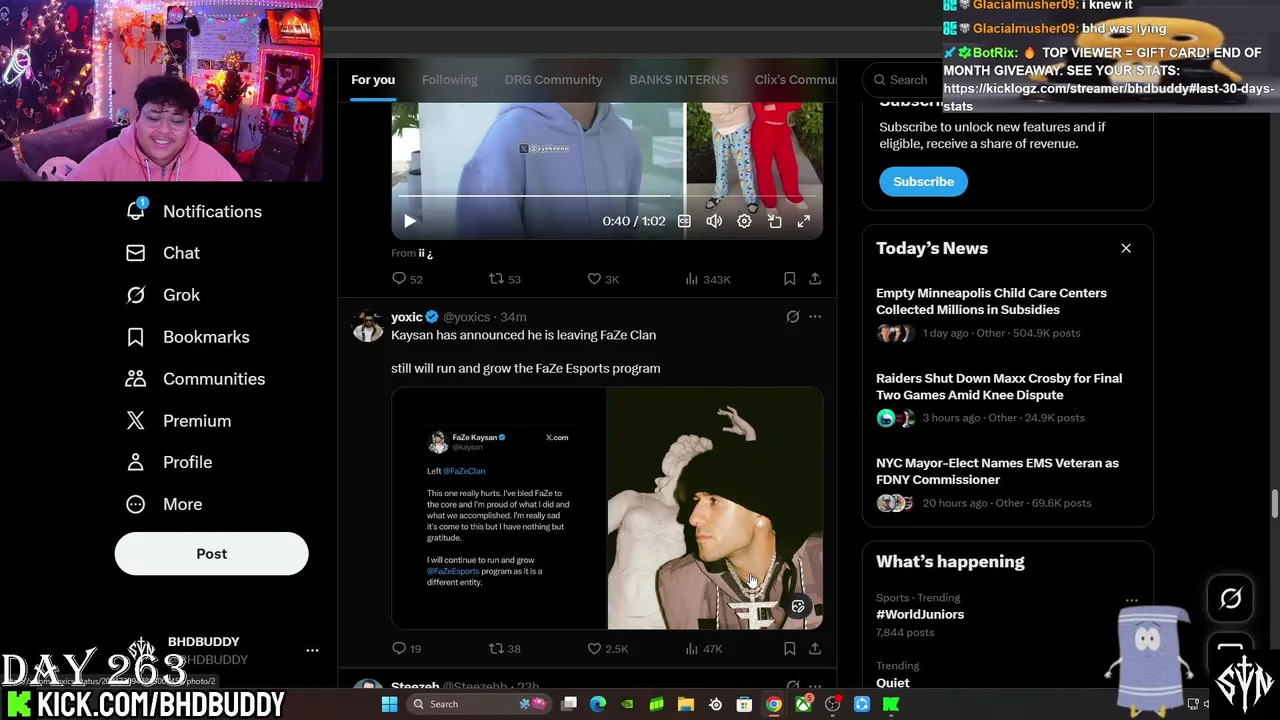1280x720 pixels.
Task: Open more options on yoxic's post
Action: pyautogui.click(x=815, y=317)
